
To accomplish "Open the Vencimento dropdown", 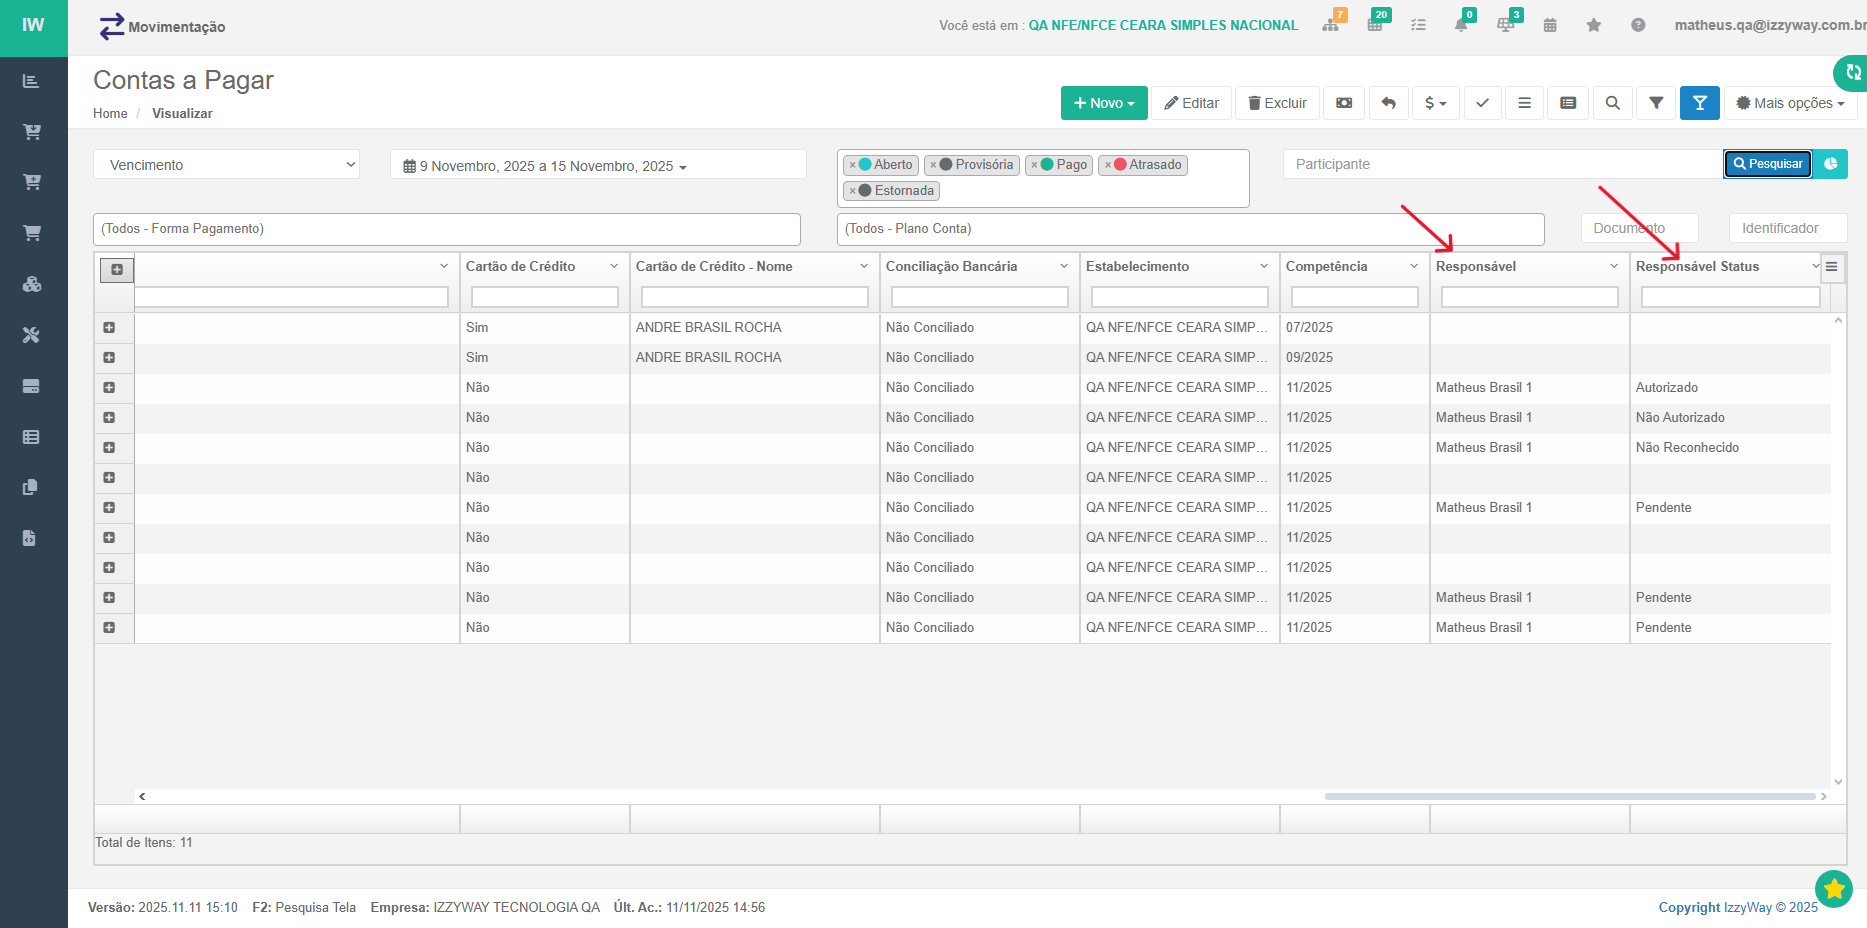I will pos(227,165).
